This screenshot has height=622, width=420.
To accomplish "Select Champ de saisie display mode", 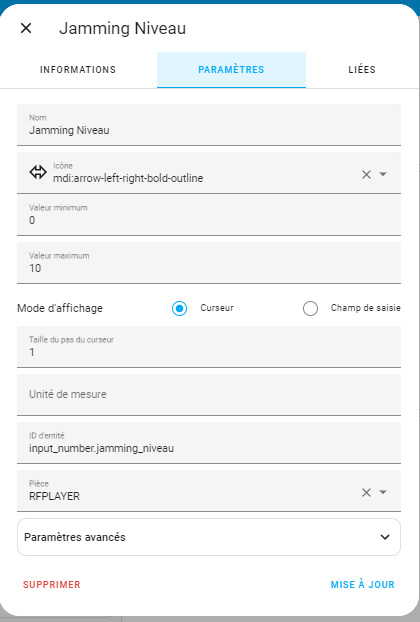I will [x=310, y=308].
